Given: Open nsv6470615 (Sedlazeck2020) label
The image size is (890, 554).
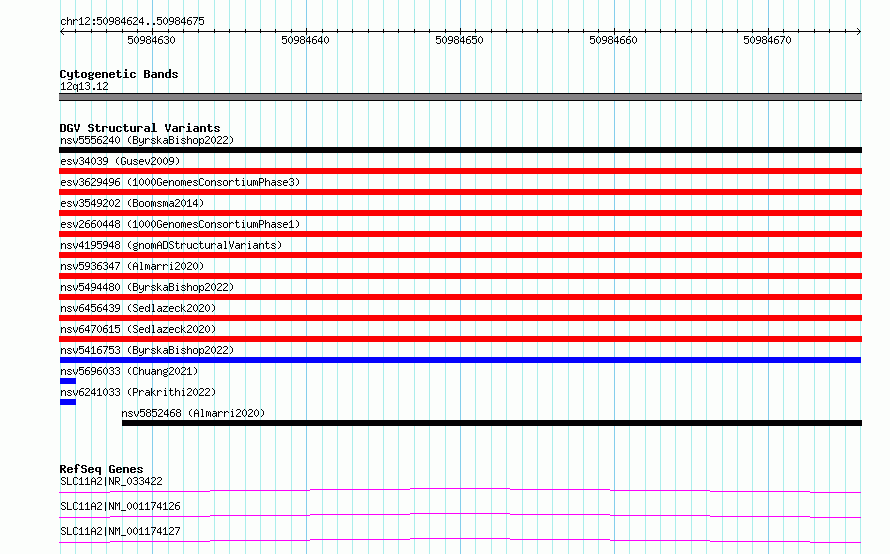Looking at the screenshot, I should pos(138,329).
